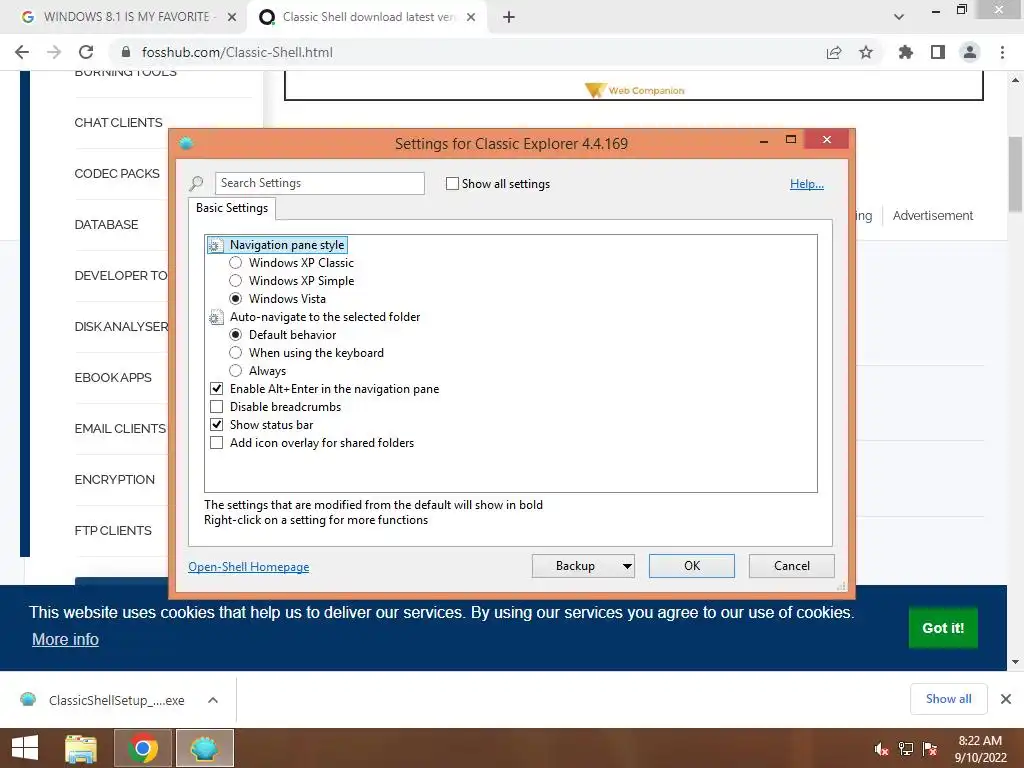The height and width of the screenshot is (768, 1024).
Task: Bookmark this page with the star icon
Action: coord(866,52)
